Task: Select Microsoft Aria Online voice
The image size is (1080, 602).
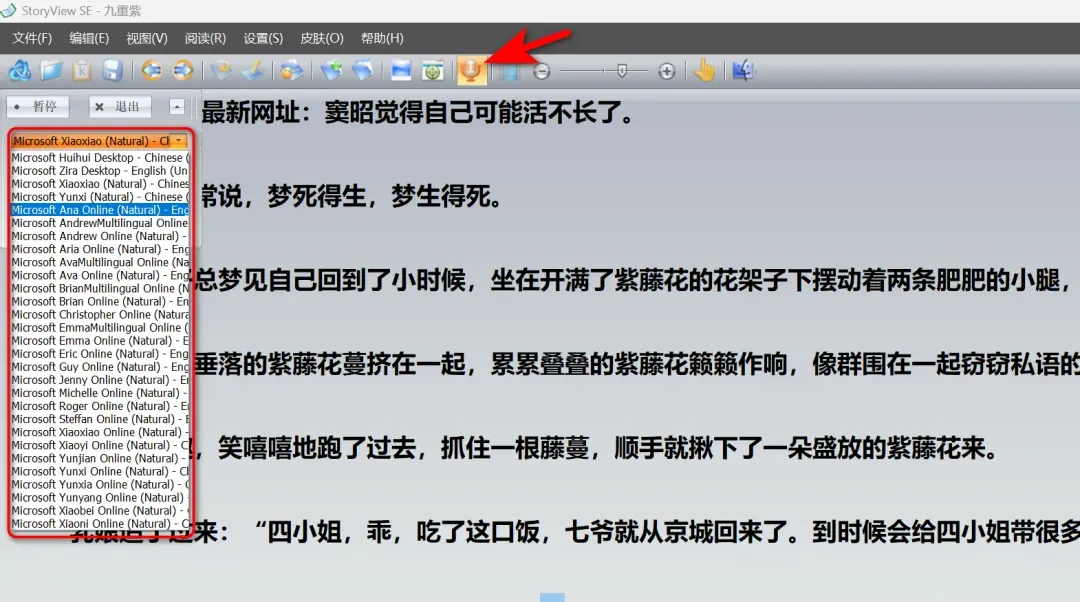Action: 100,249
